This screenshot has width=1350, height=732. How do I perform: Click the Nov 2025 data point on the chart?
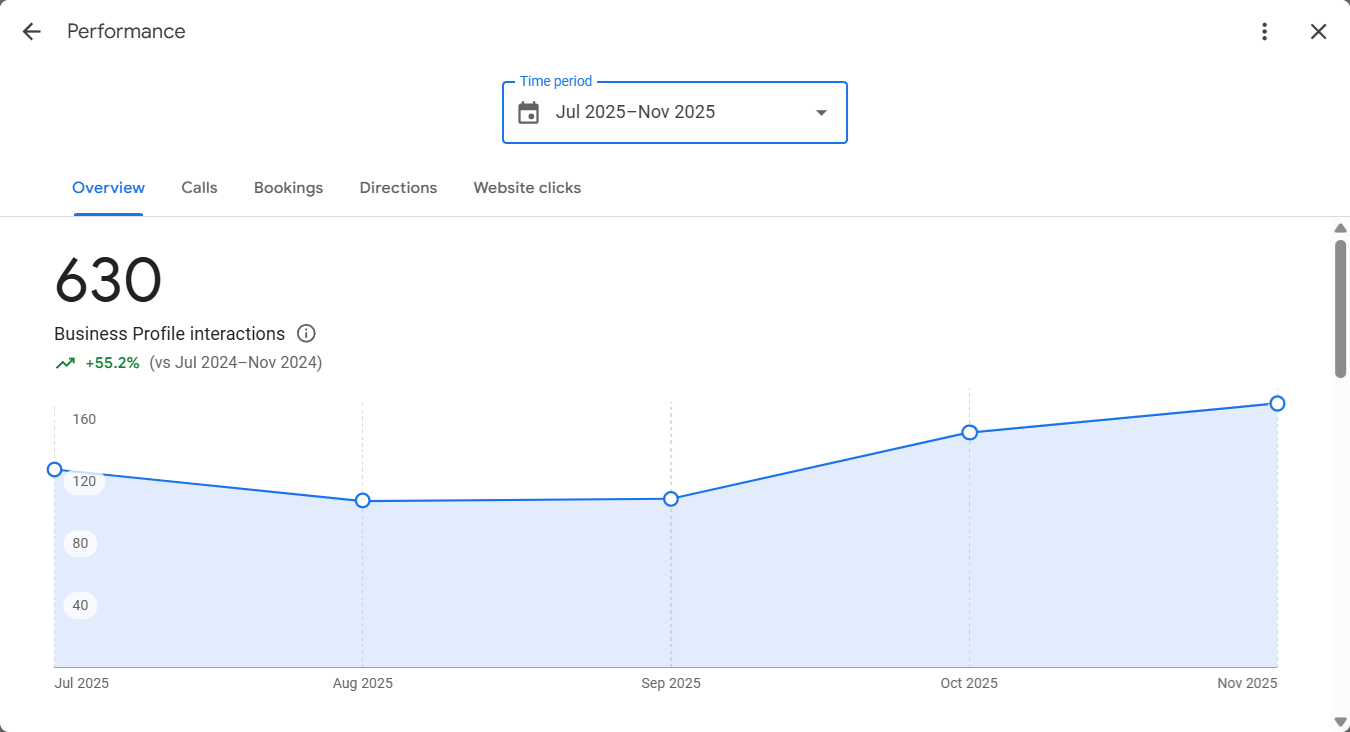click(1277, 403)
